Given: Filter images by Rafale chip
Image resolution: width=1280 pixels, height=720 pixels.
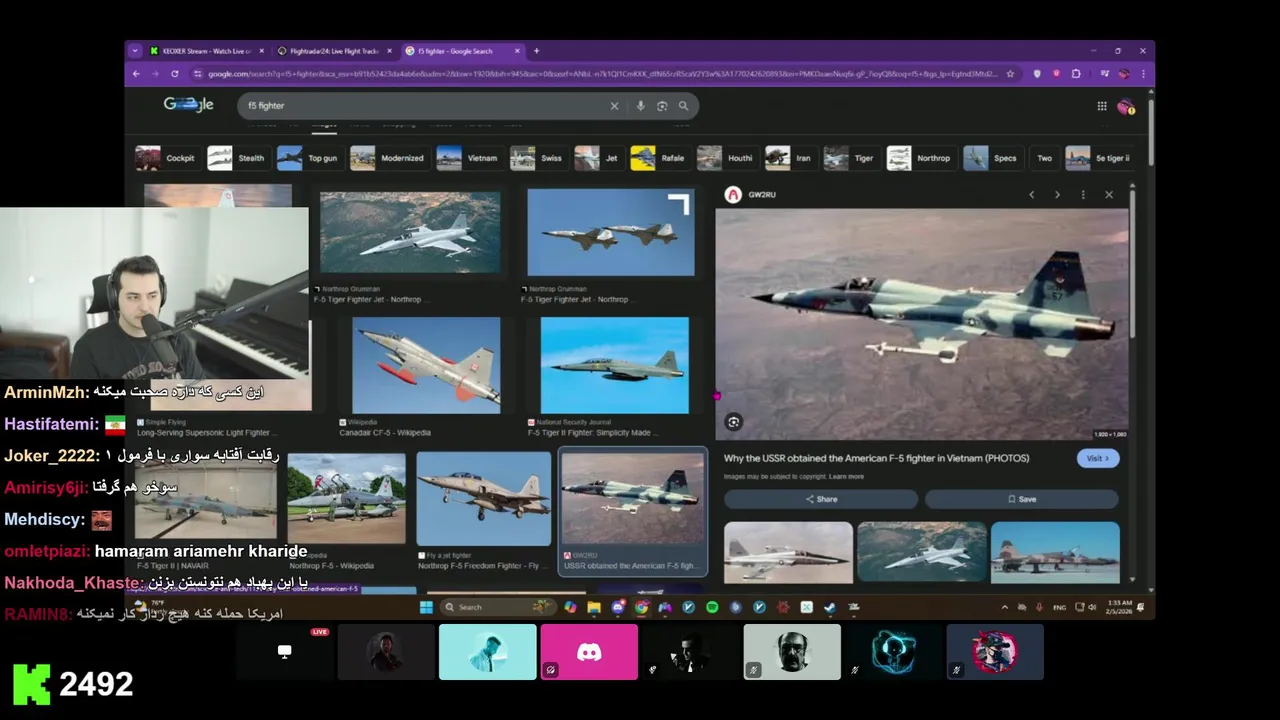Looking at the screenshot, I should click(660, 158).
